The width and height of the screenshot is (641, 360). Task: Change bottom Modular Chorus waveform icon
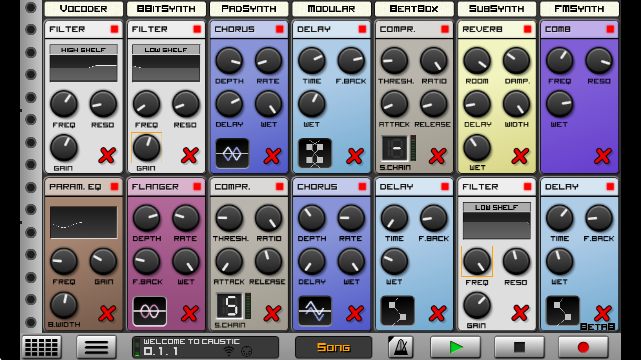pos(315,311)
